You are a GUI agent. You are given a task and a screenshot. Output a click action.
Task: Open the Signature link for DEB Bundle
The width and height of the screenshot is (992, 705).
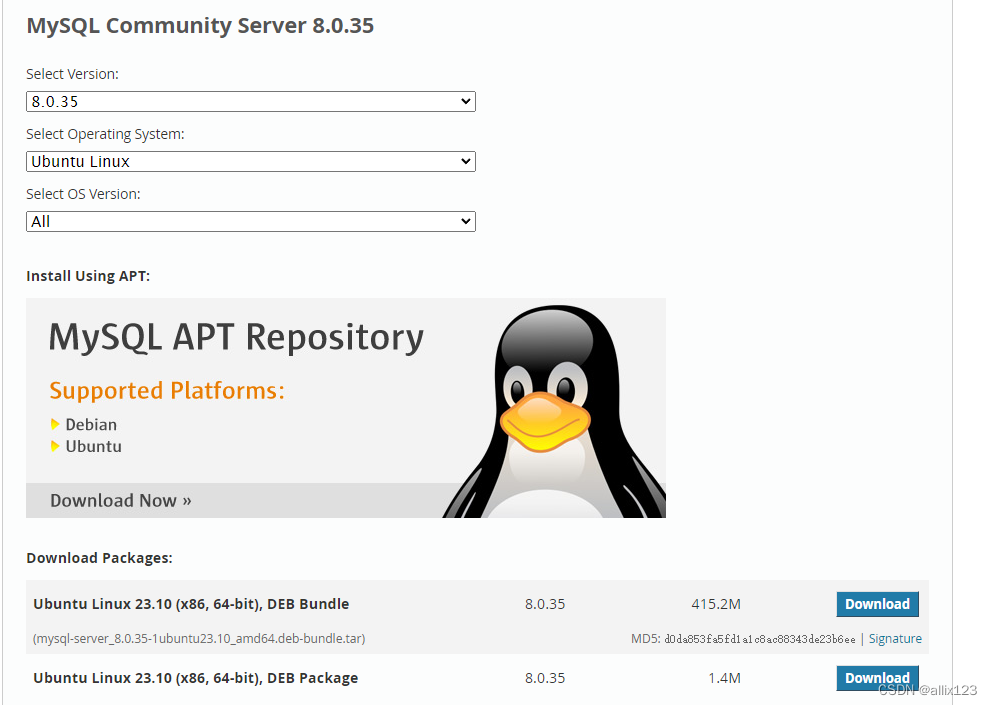point(895,638)
